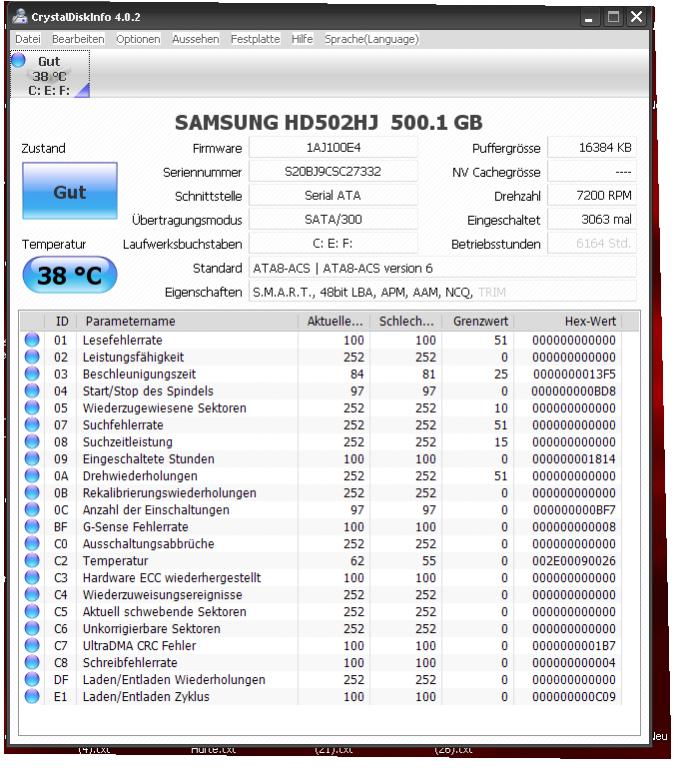Open the Optionen menu
This screenshot has height=769, width=681.
click(x=138, y=39)
